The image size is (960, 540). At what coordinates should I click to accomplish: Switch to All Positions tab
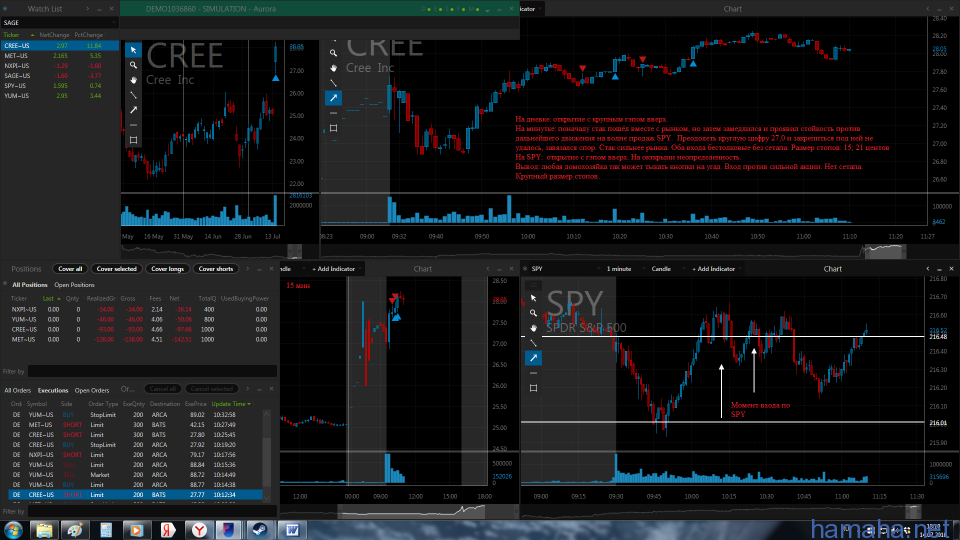click(x=29, y=285)
